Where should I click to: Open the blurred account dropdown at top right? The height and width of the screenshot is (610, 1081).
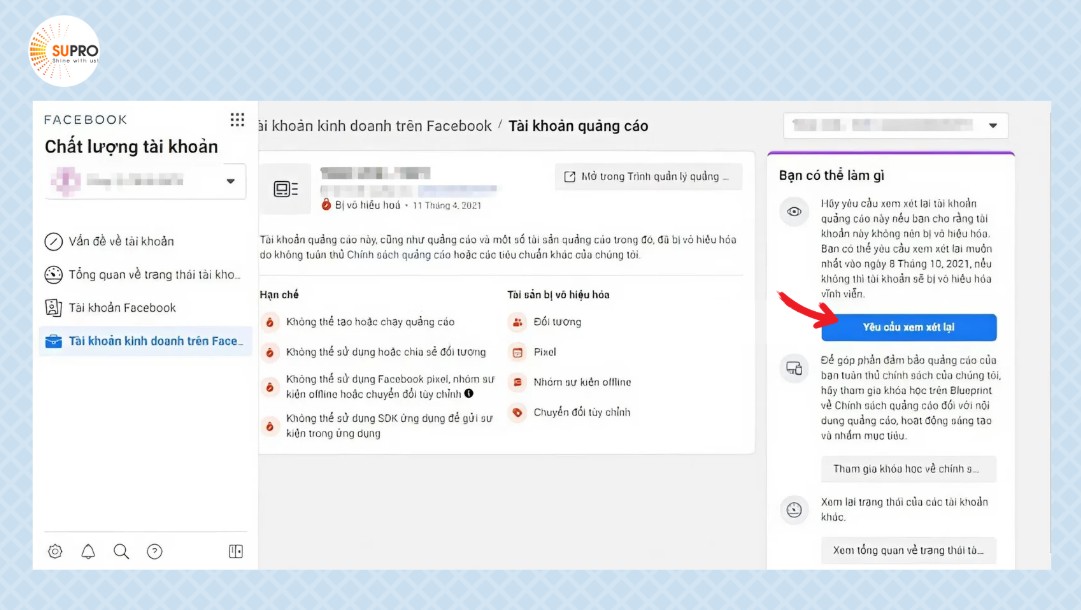(896, 125)
